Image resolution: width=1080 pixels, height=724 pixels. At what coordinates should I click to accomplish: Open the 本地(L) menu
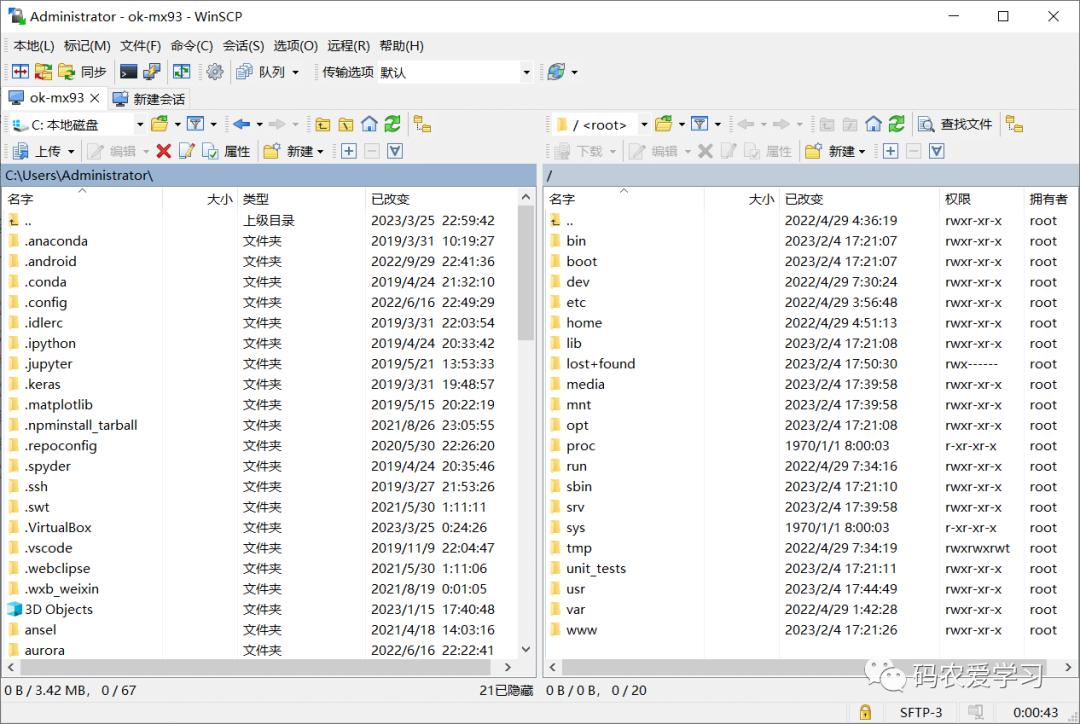click(34, 45)
